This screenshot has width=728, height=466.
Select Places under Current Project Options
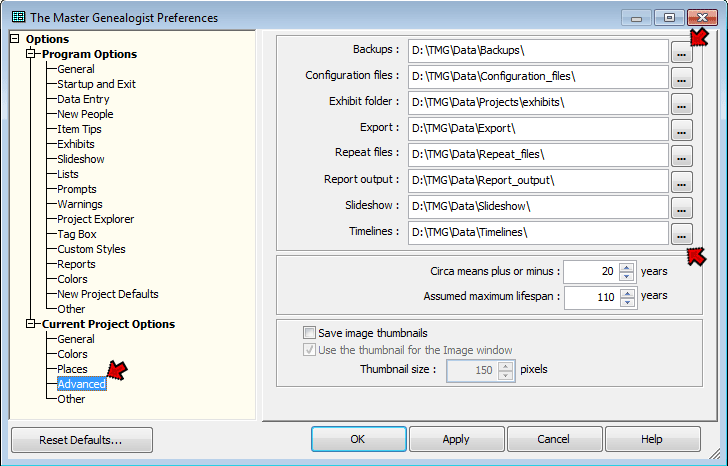(72, 369)
